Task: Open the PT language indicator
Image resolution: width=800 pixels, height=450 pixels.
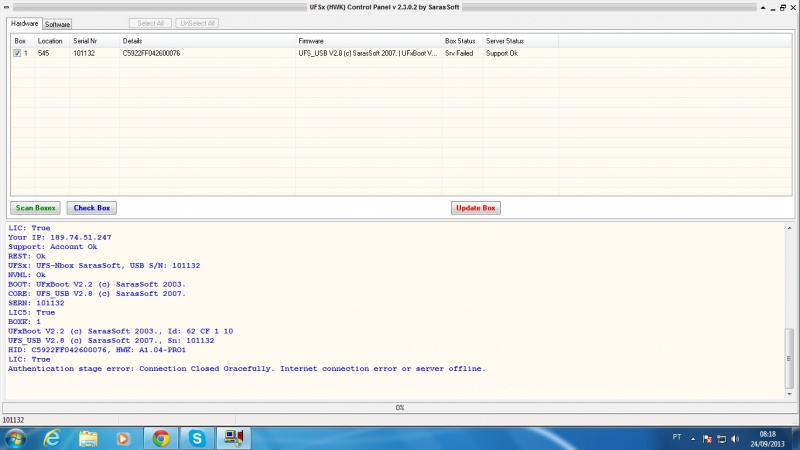Action: pos(677,437)
